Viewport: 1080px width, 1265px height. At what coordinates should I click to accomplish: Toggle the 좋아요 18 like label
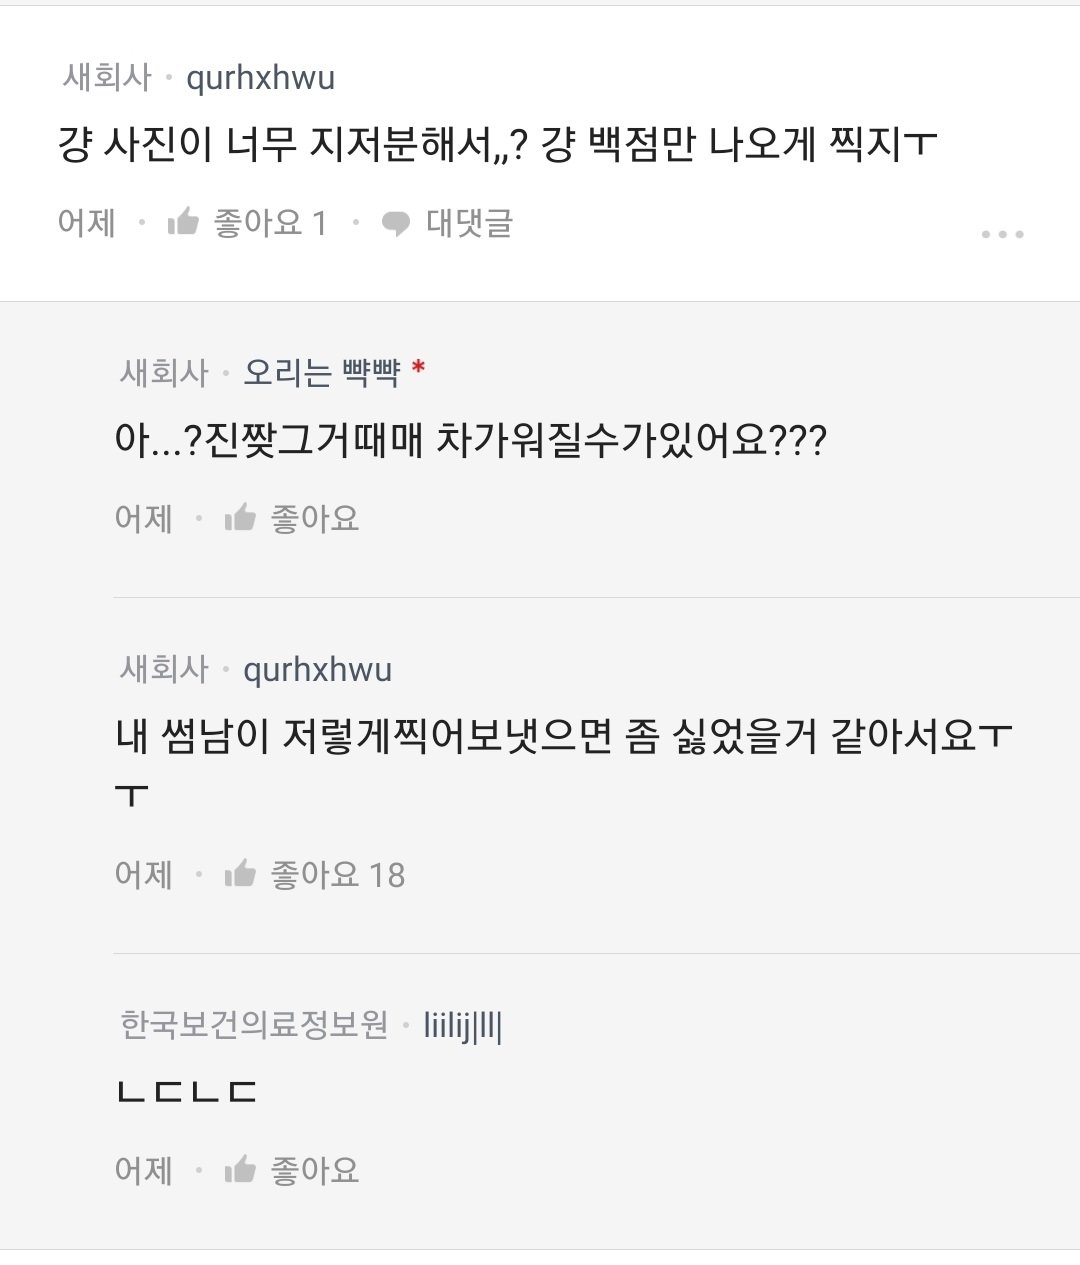(337, 875)
